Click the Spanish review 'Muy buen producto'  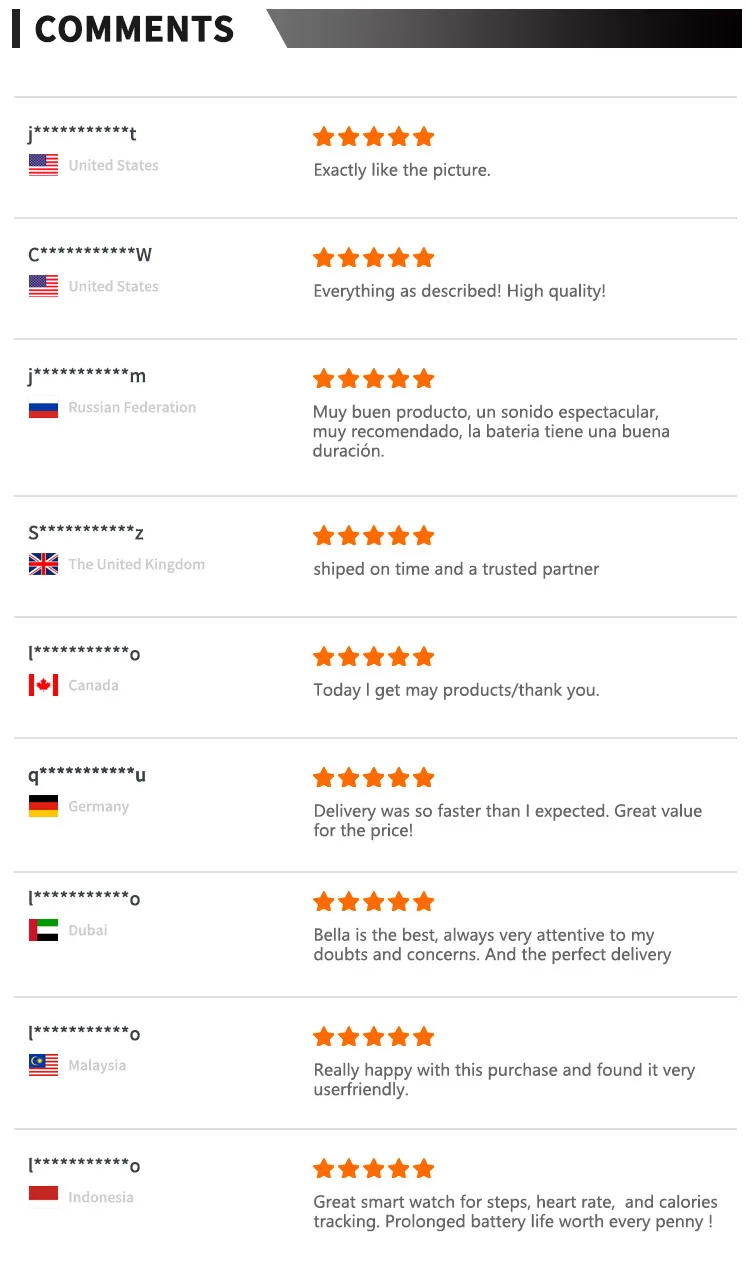tap(490, 431)
